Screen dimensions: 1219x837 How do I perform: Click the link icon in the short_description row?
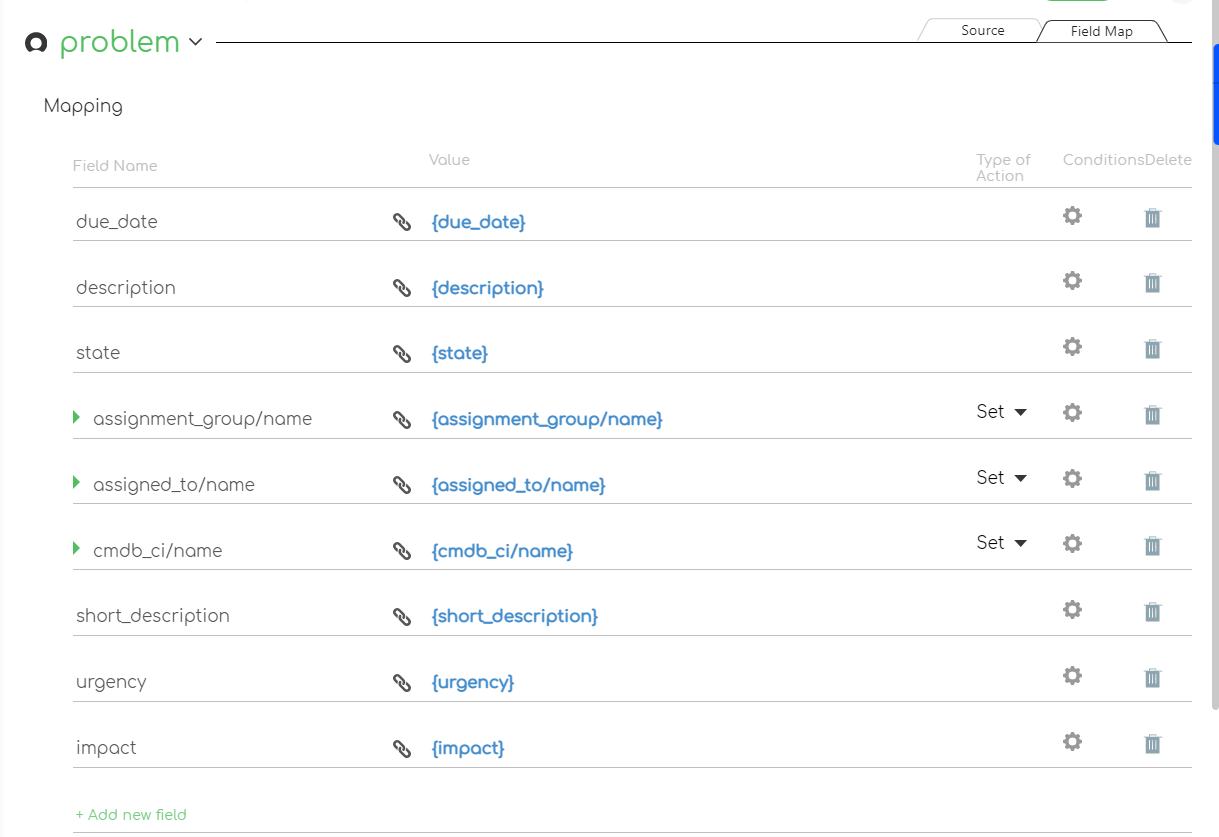coord(402,617)
